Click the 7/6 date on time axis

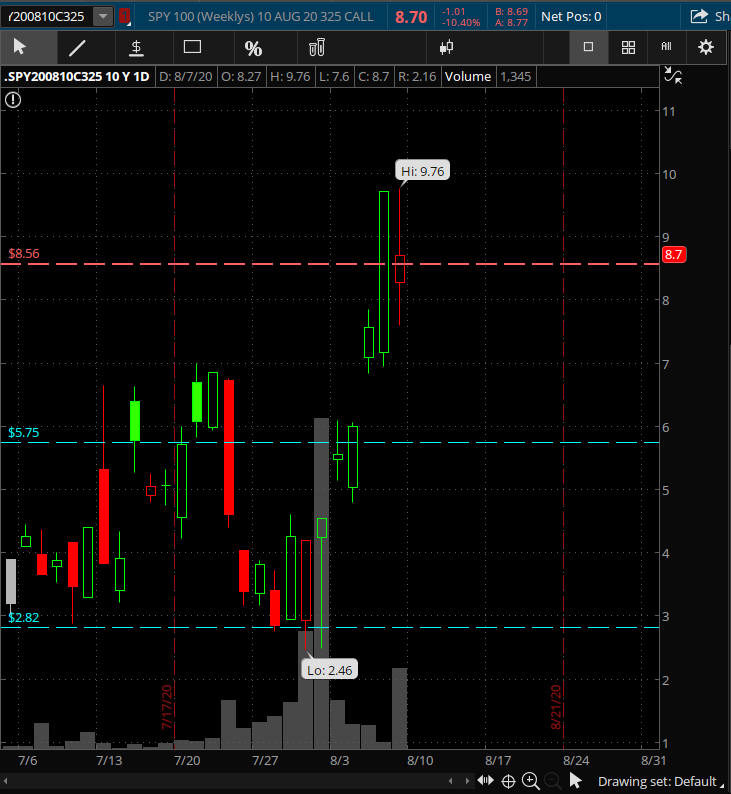click(x=27, y=761)
